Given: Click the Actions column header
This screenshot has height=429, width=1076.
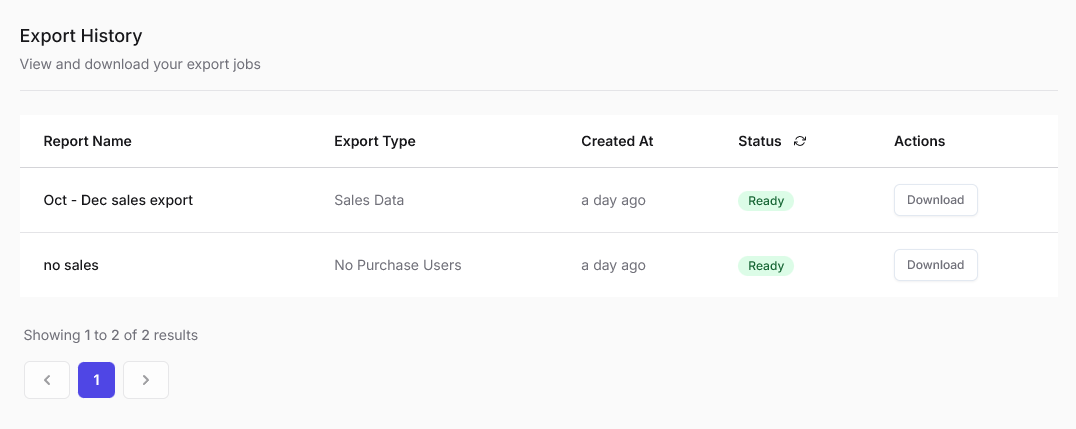Looking at the screenshot, I should (x=919, y=141).
